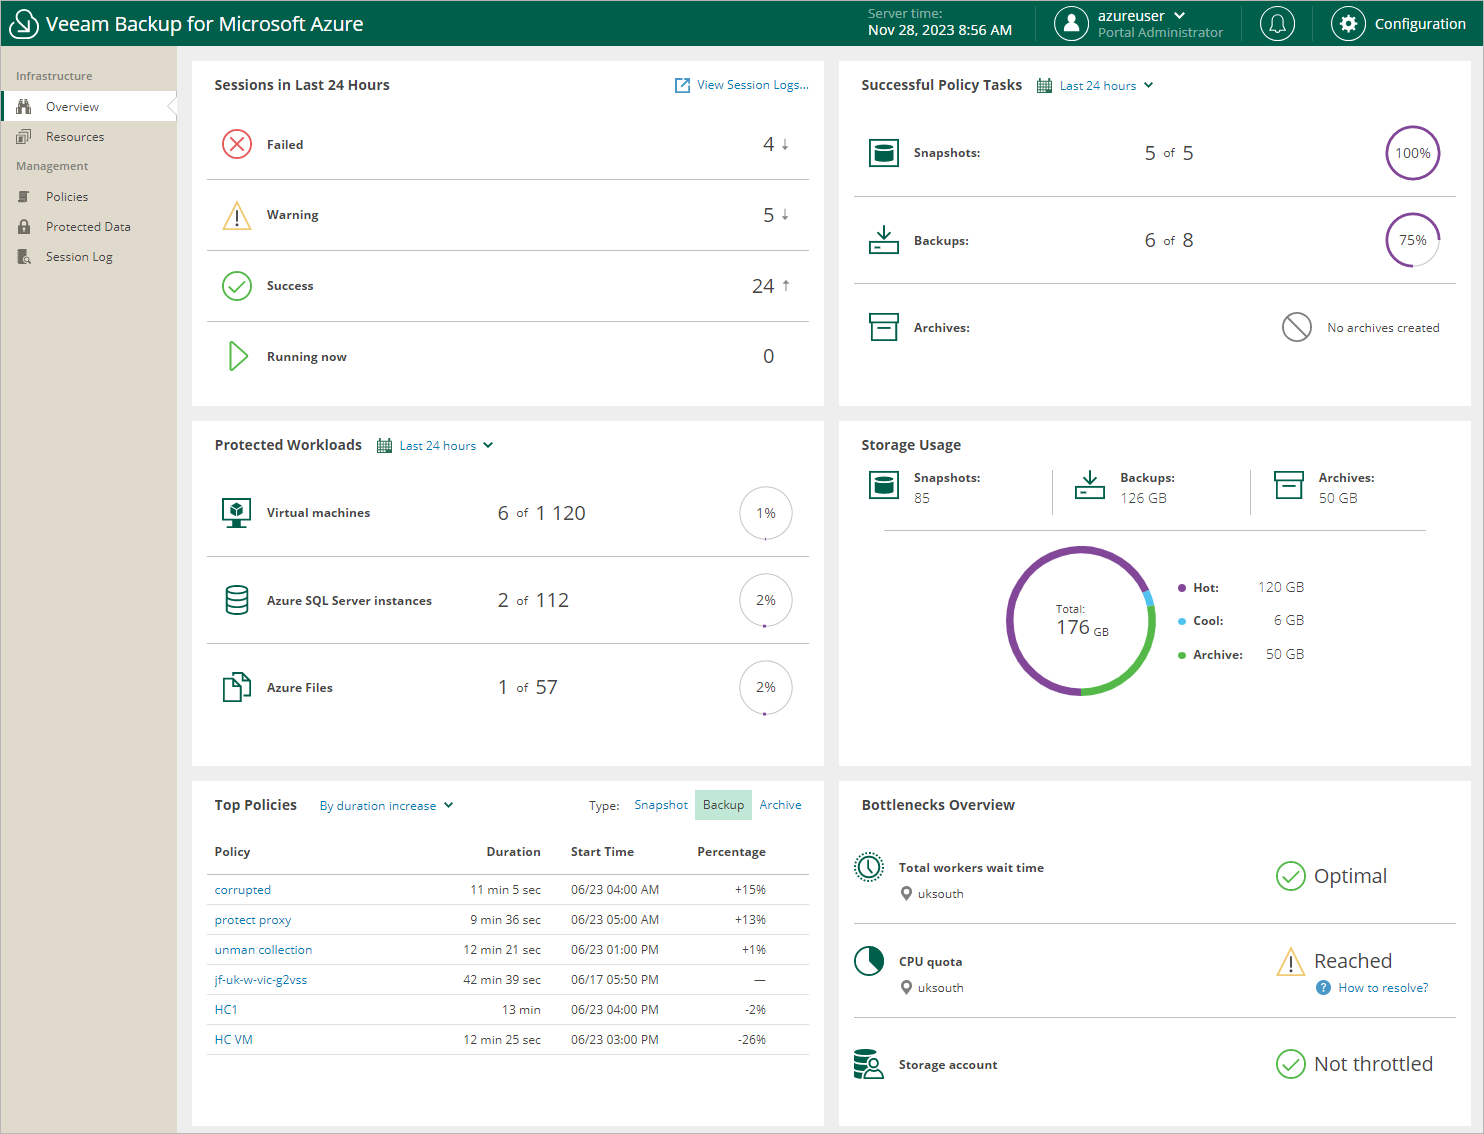Open Last 24 hours dropdown for Successful Policy Tasks
The image size is (1484, 1134).
(x=1107, y=86)
